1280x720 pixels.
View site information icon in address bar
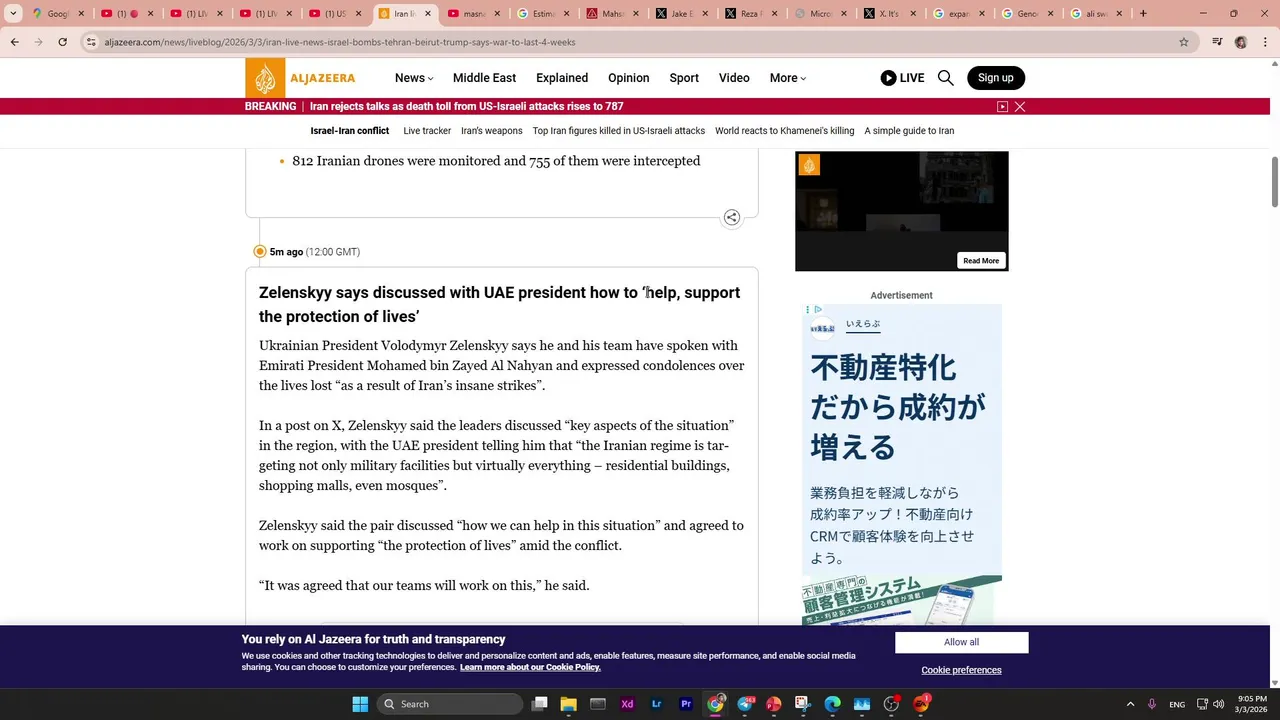click(91, 42)
